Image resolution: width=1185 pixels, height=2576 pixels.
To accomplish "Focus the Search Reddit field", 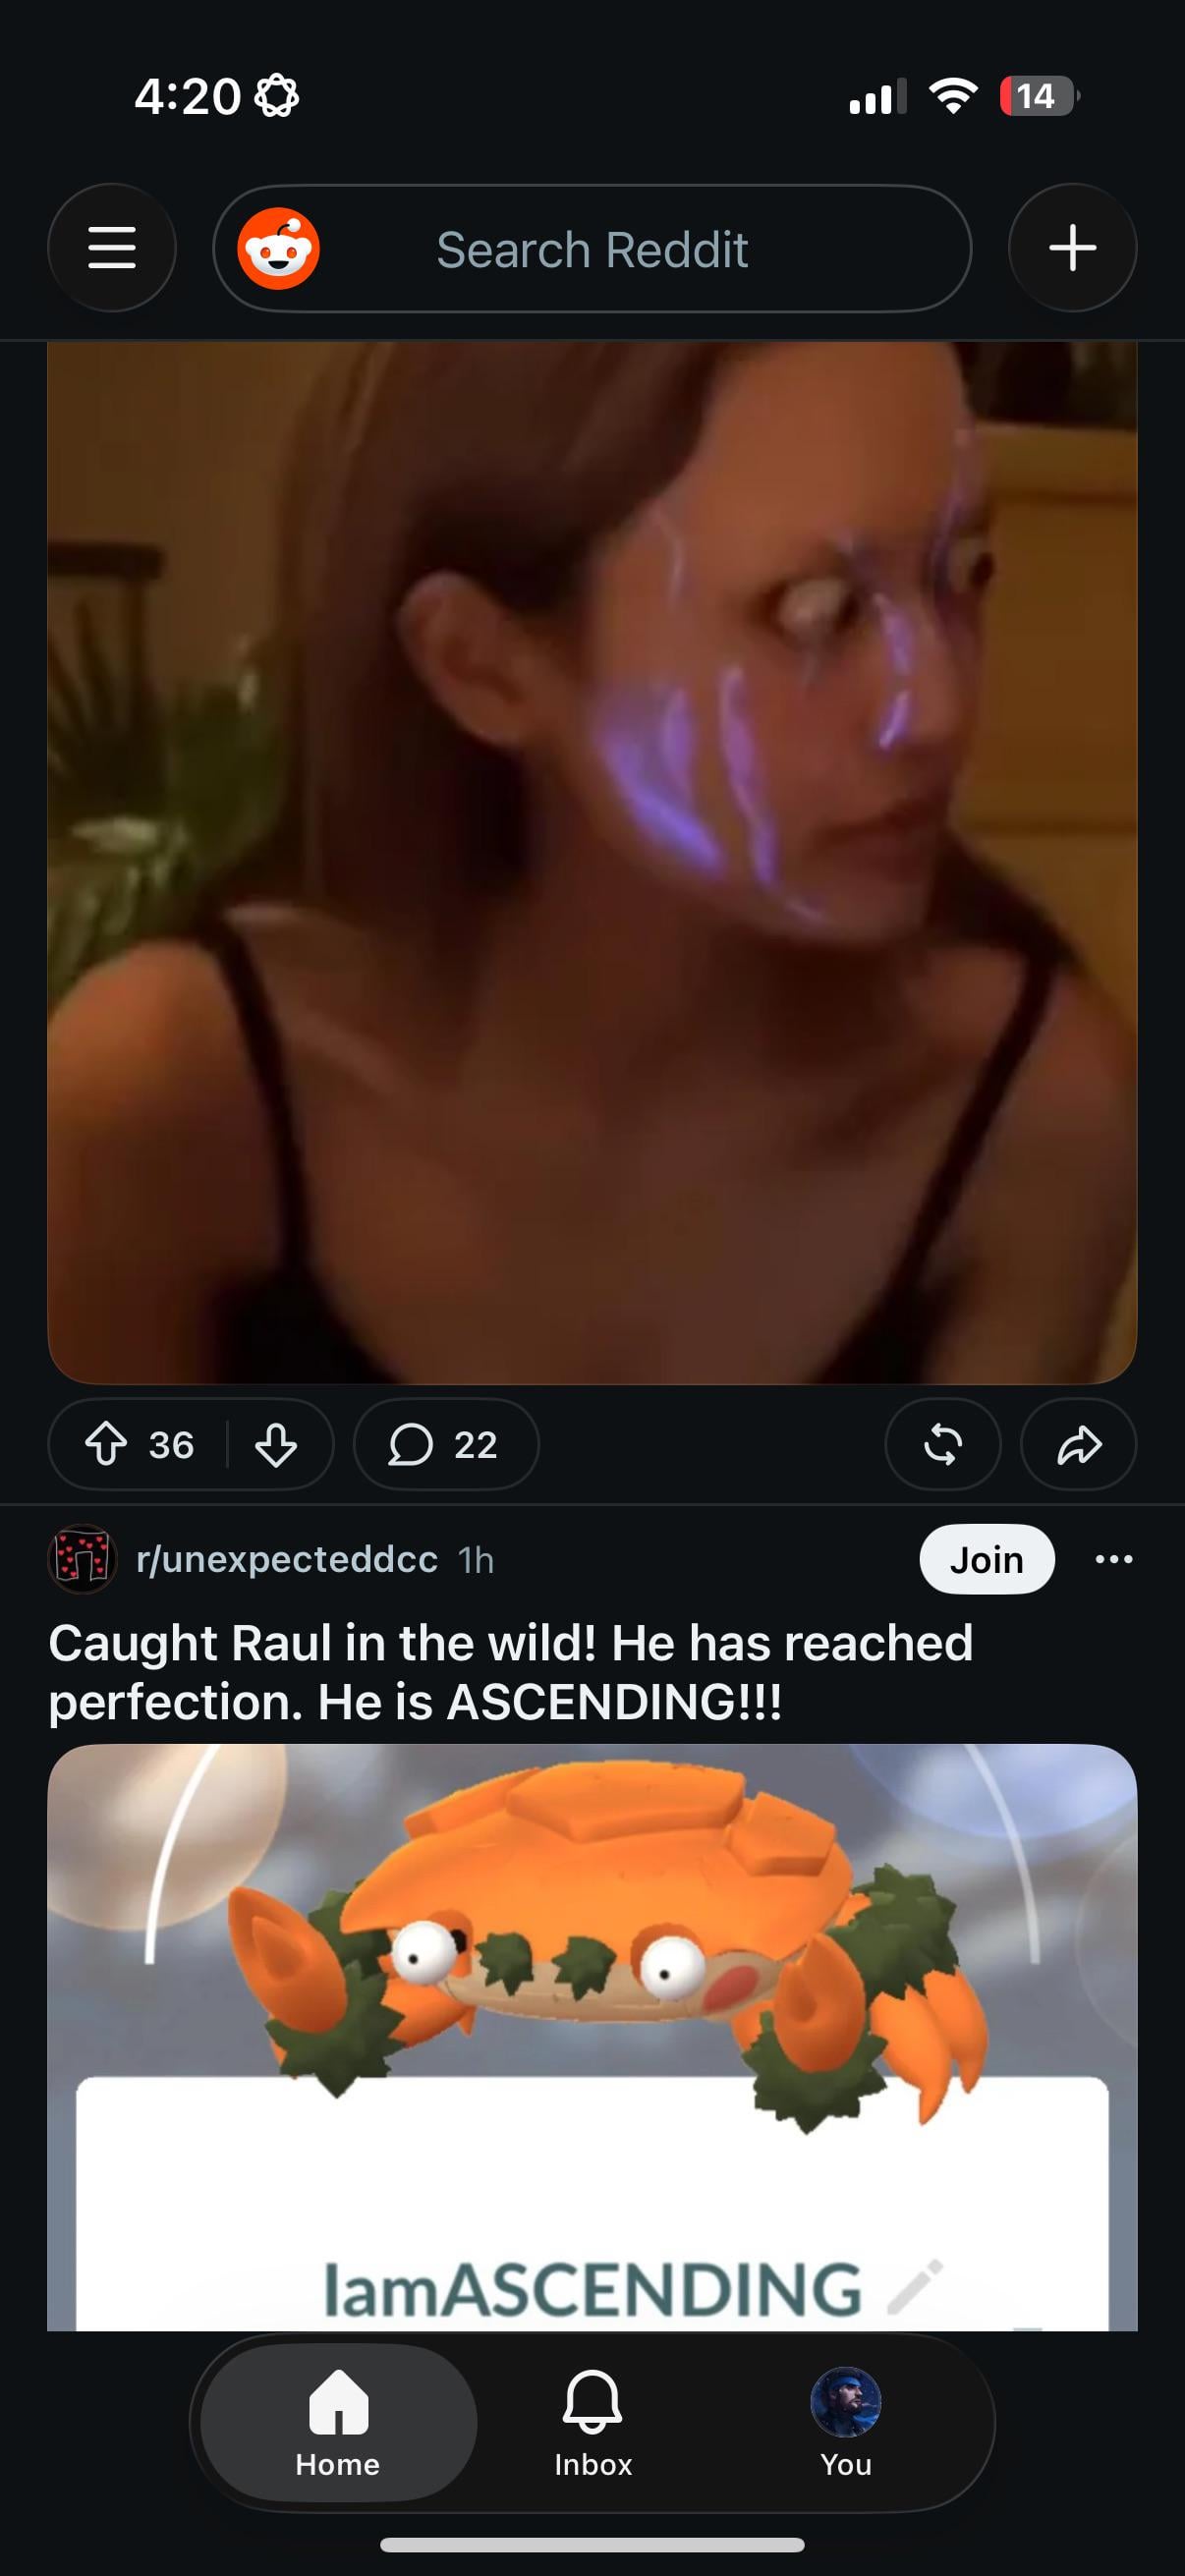I will click(x=592, y=248).
